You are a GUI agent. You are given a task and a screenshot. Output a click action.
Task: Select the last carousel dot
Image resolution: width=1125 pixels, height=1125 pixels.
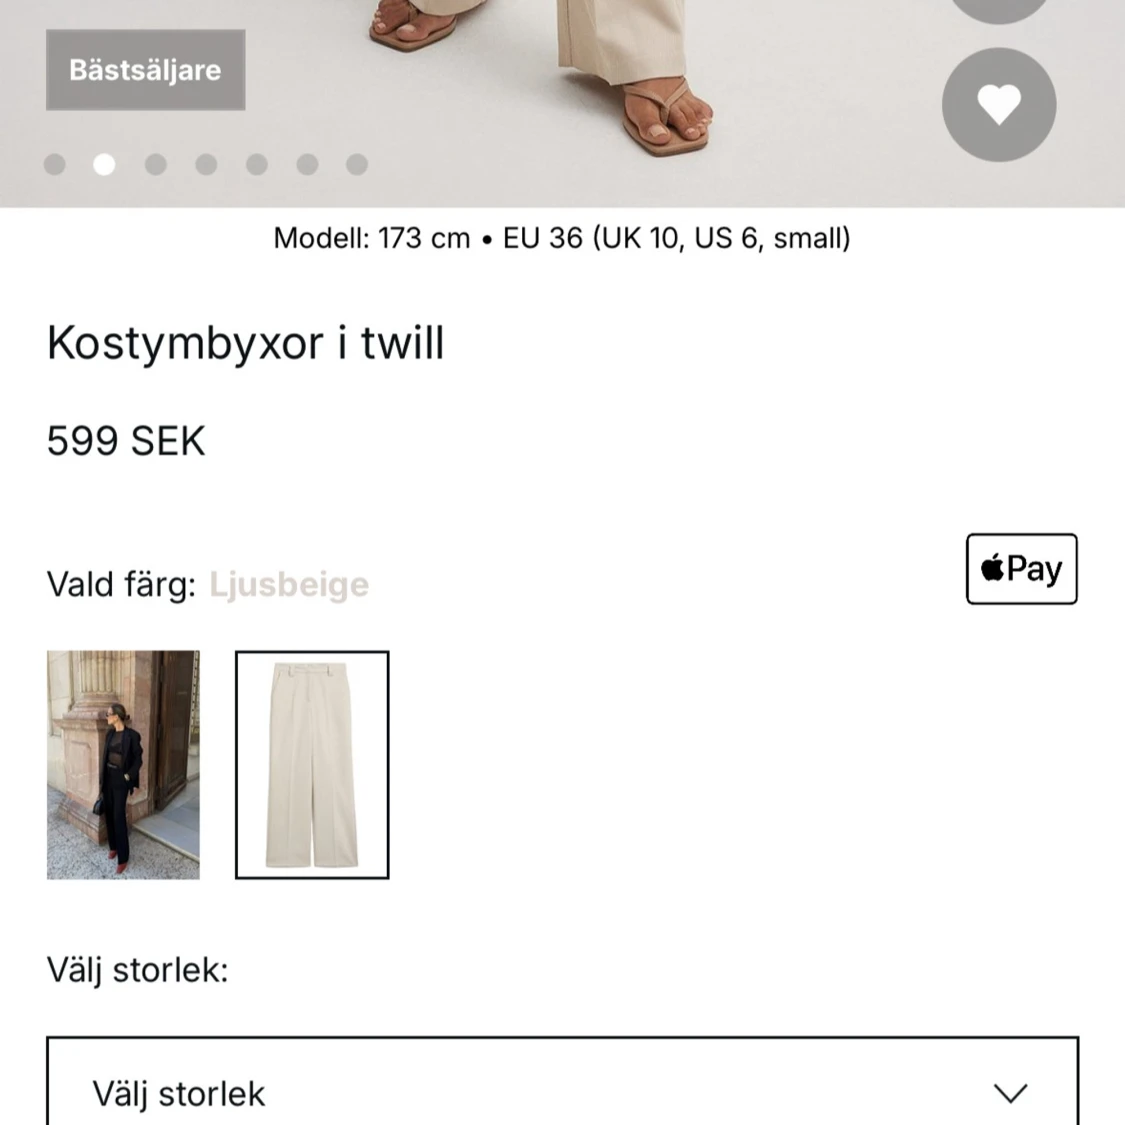[x=357, y=164]
